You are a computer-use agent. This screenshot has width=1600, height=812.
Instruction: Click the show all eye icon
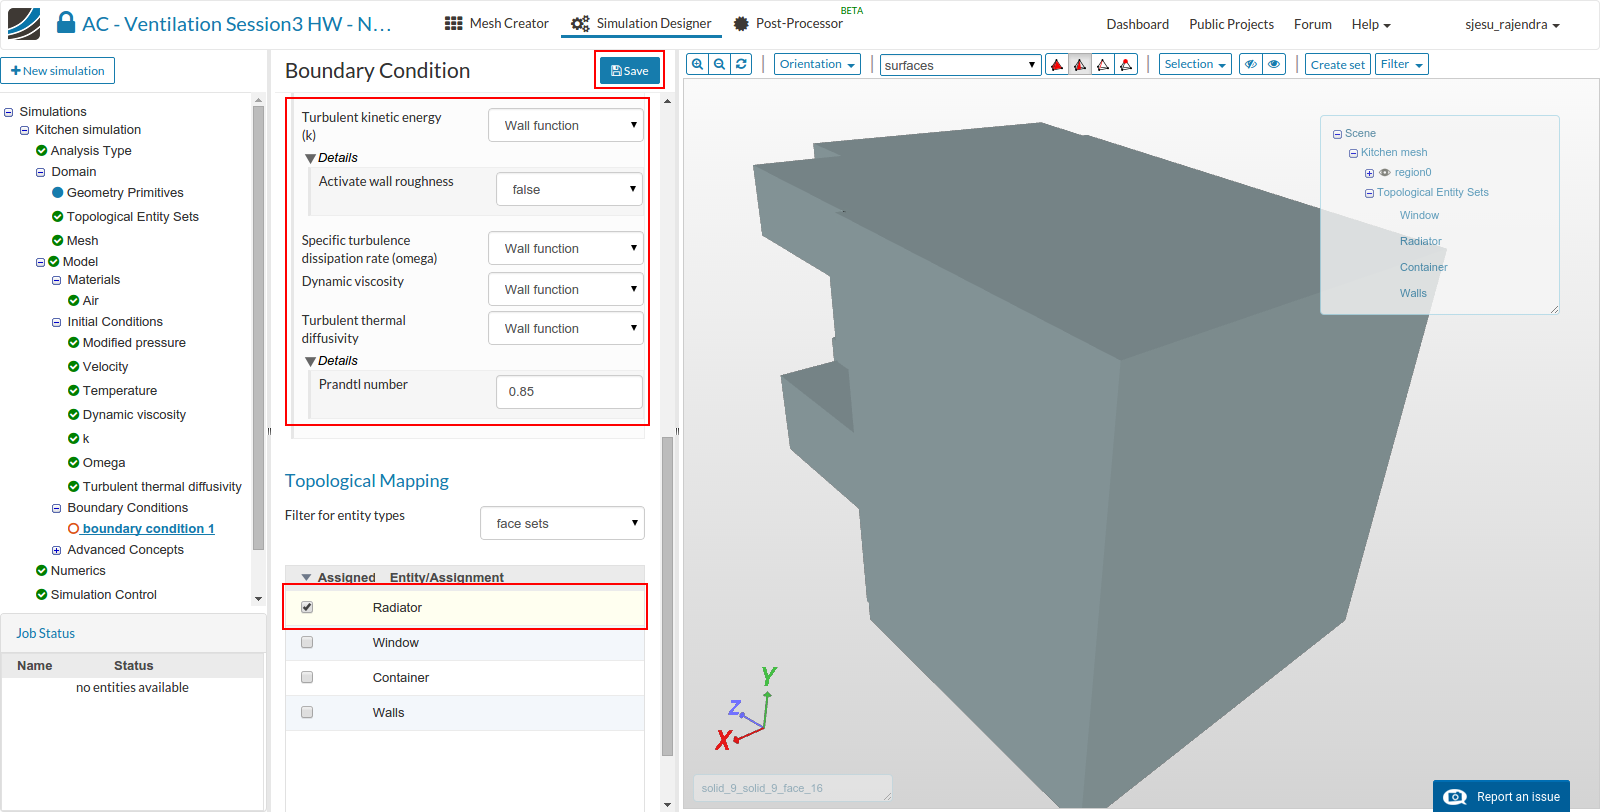click(x=1274, y=64)
